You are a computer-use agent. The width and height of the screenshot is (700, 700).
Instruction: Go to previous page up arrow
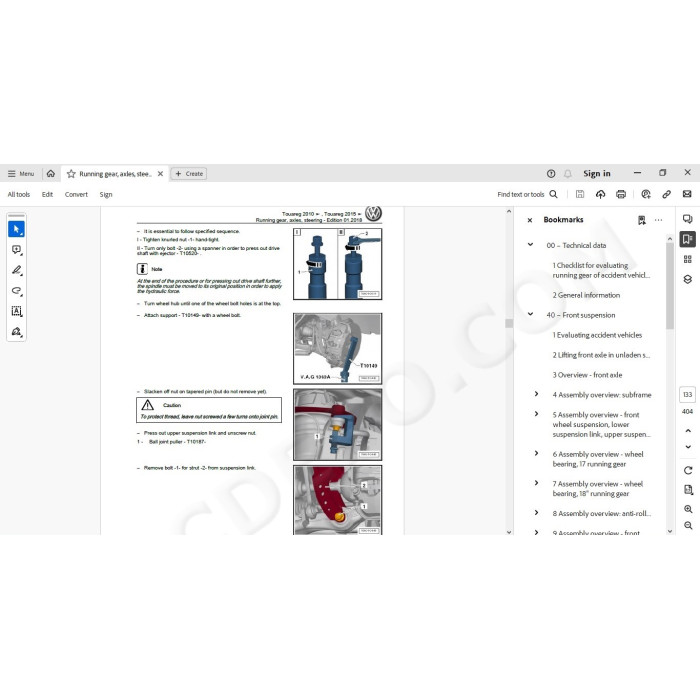[688, 431]
